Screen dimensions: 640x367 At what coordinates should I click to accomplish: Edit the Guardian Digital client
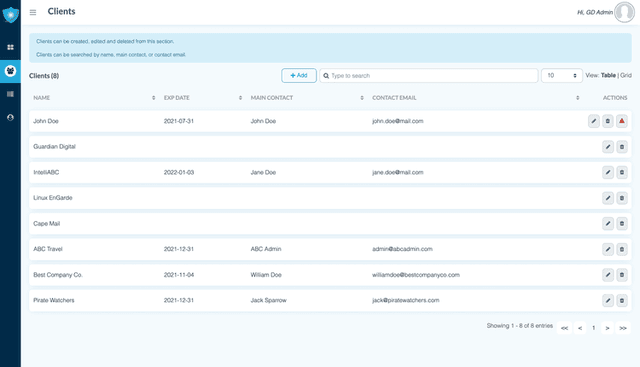(x=608, y=147)
